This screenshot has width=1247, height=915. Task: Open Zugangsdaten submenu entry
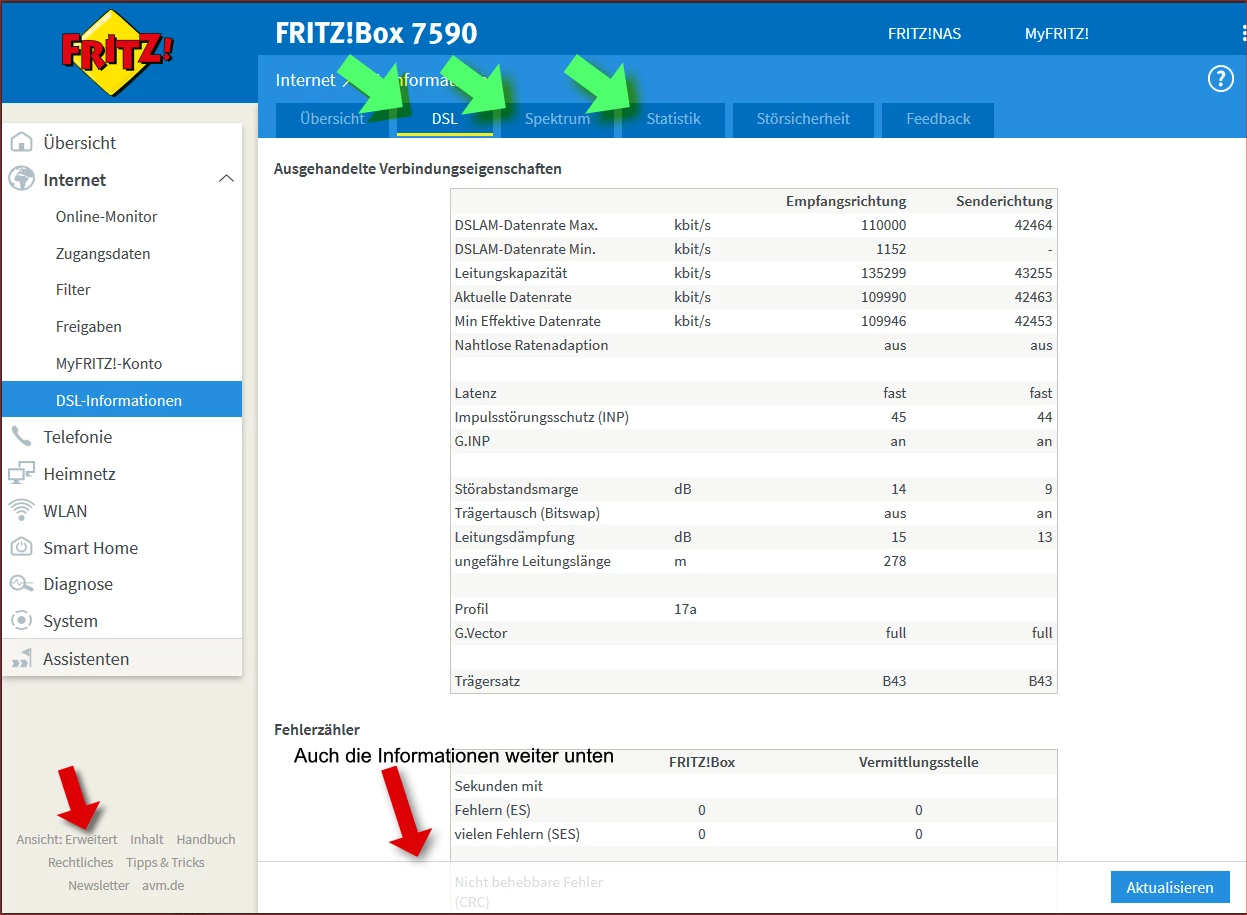tap(103, 253)
